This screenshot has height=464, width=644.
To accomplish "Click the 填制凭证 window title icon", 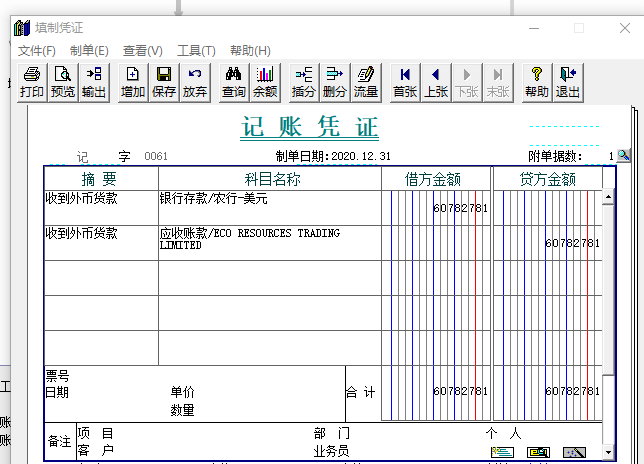I will (x=22, y=28).
